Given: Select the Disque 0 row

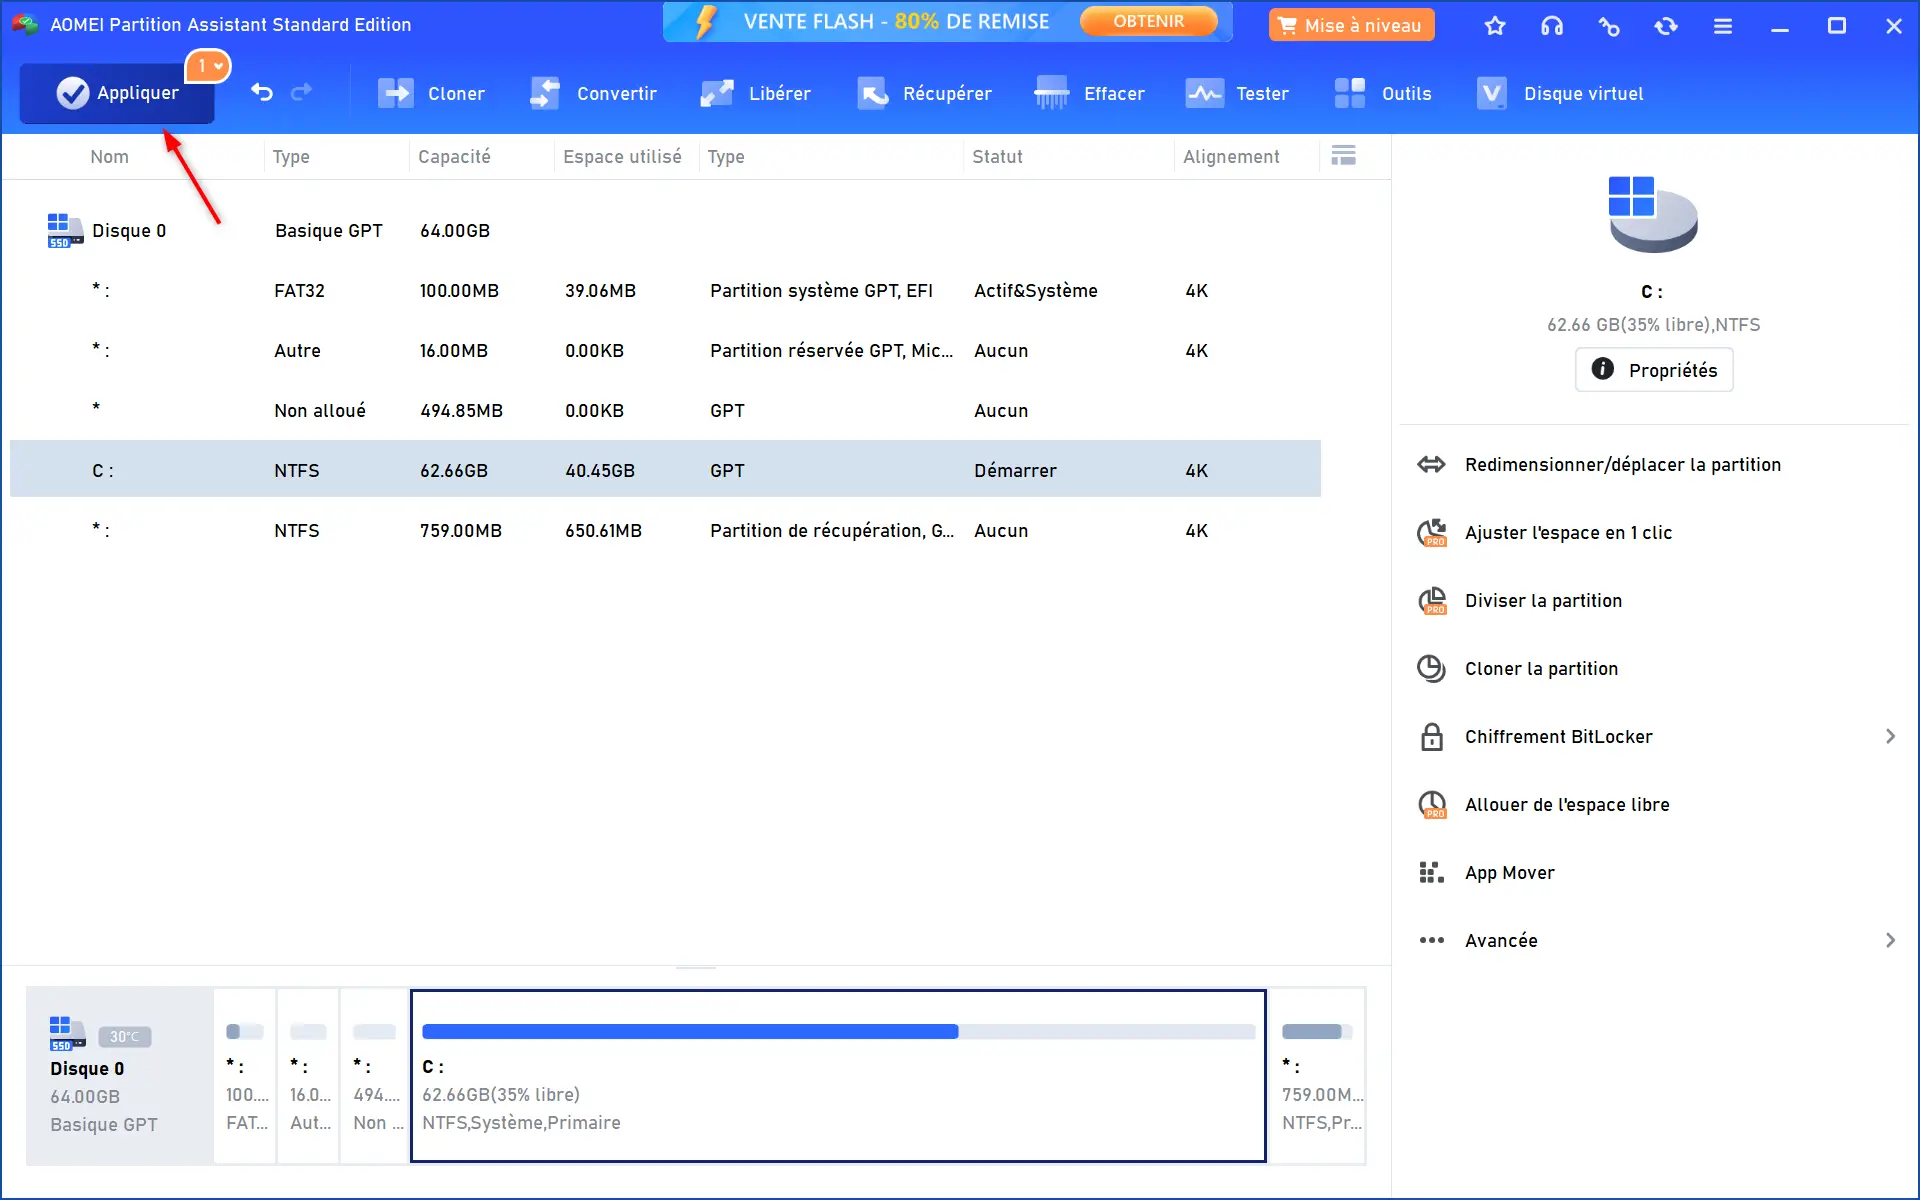Looking at the screenshot, I should click(665, 231).
